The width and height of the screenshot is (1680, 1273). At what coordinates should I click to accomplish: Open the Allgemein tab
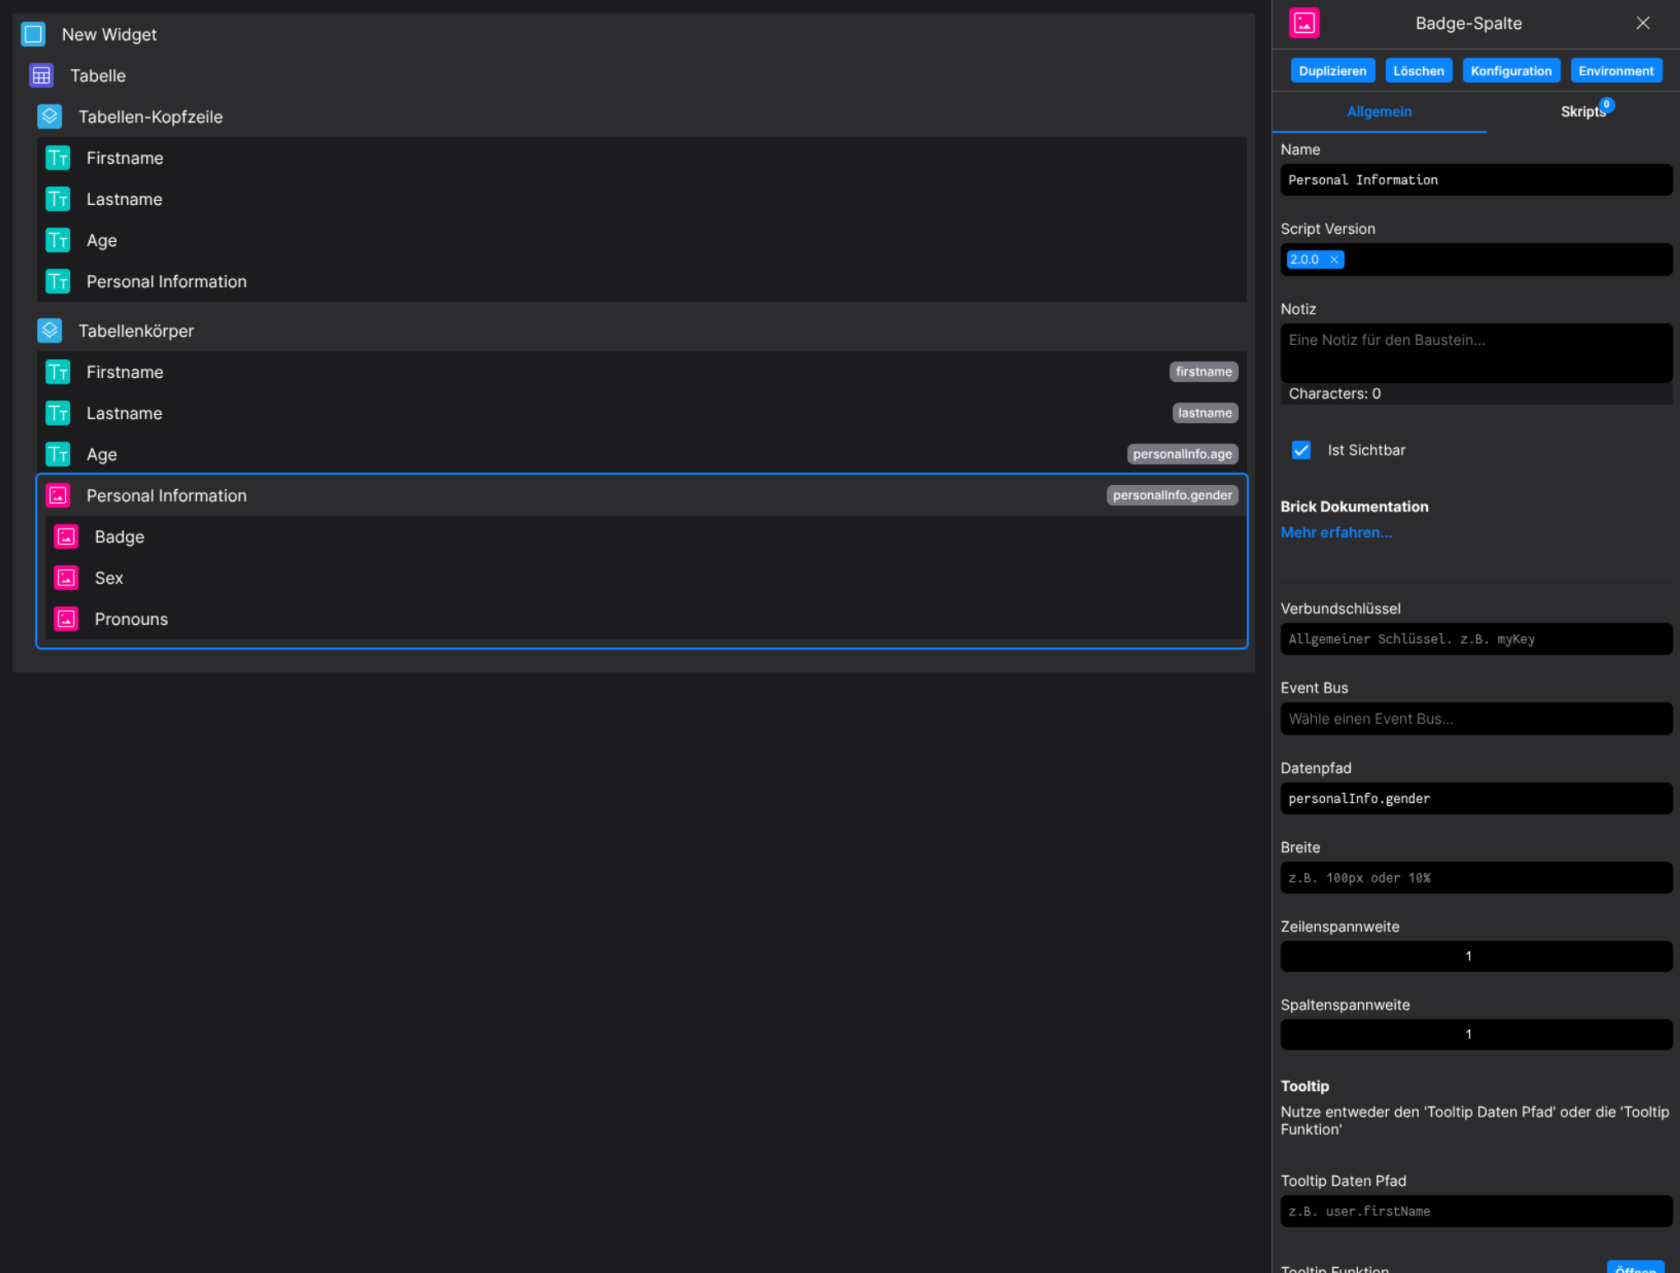pyautogui.click(x=1379, y=111)
